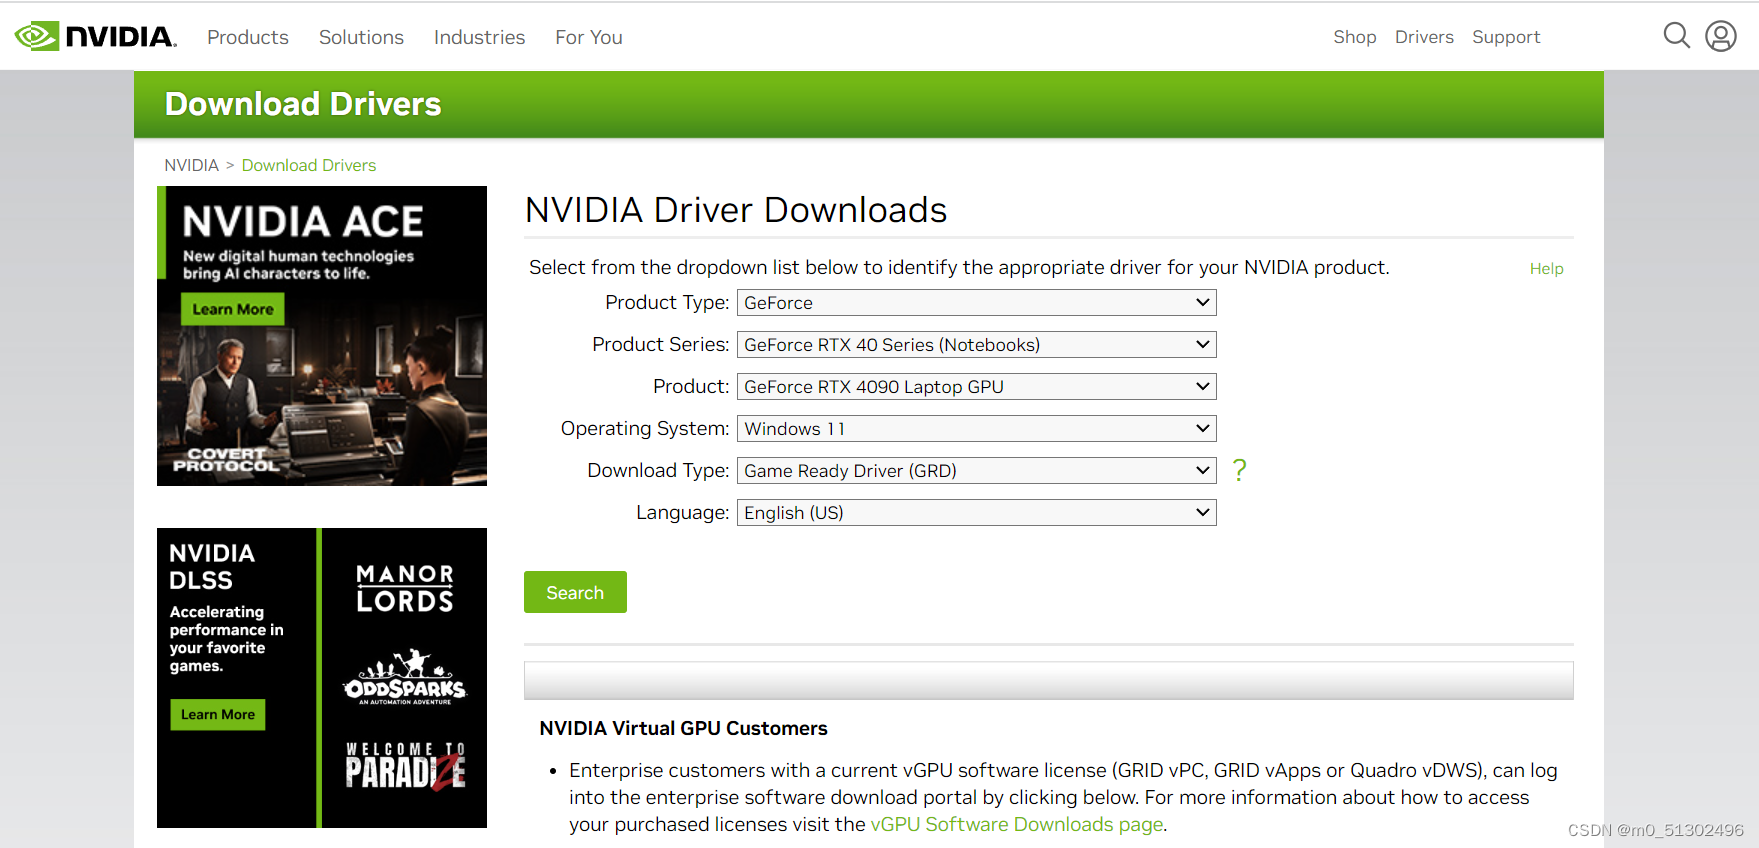Click the Manor Lords game logo
Image resolution: width=1759 pixels, height=848 pixels.
(x=405, y=588)
